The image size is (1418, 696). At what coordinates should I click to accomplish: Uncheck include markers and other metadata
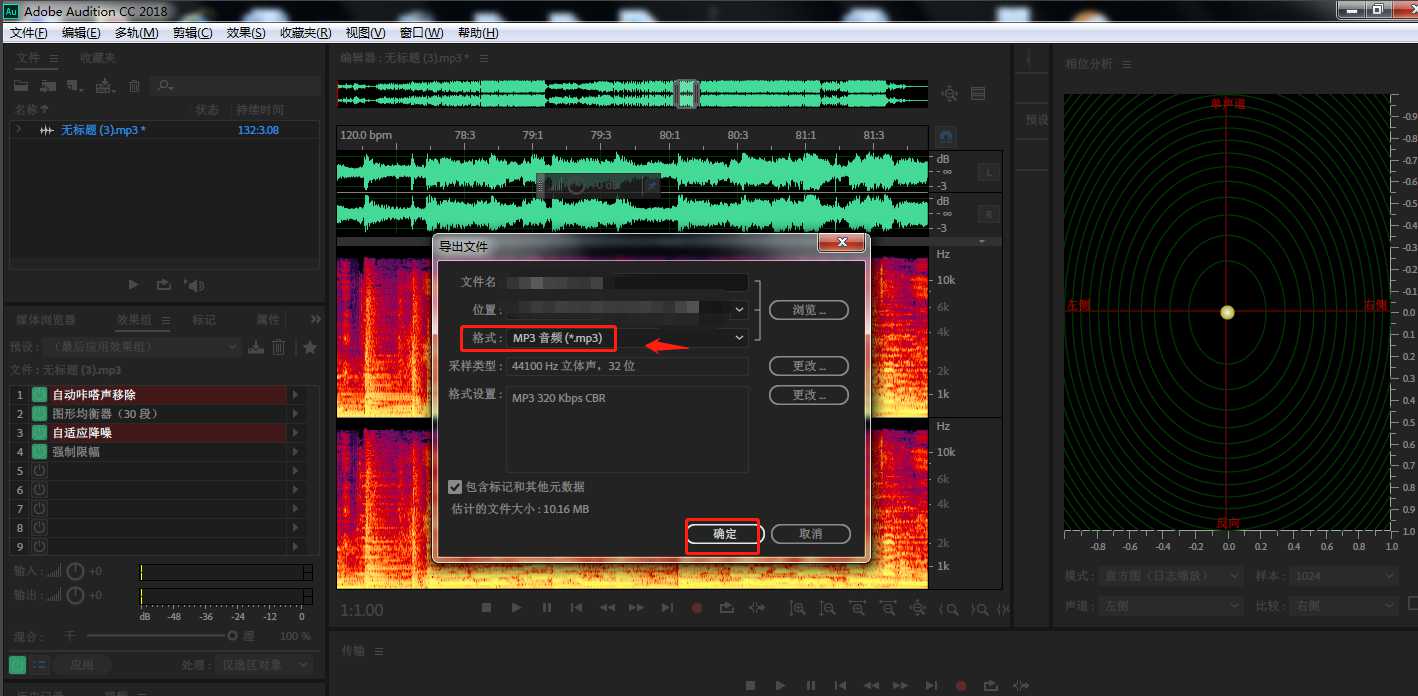click(455, 487)
